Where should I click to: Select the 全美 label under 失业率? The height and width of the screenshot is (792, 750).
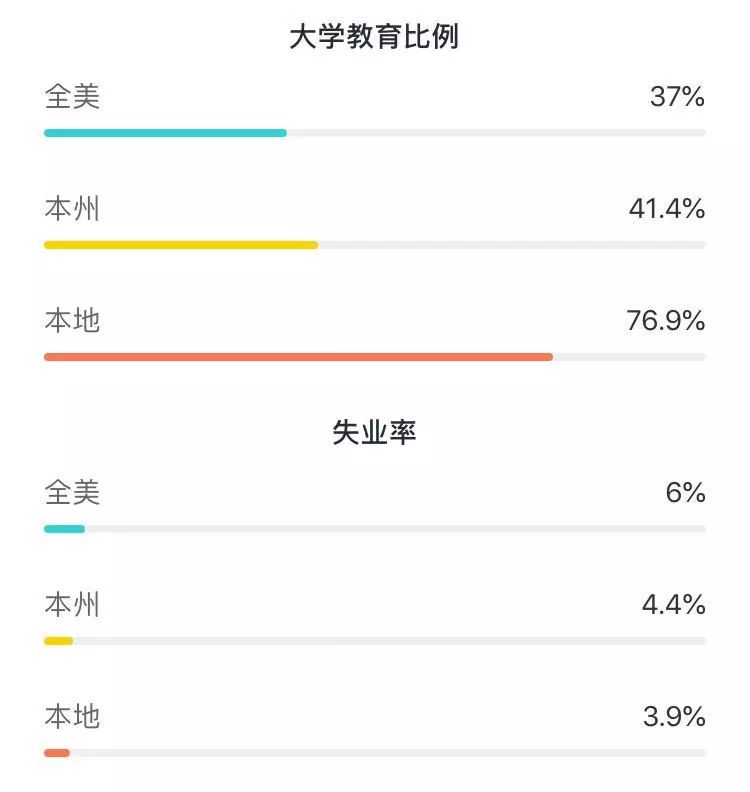pos(72,492)
